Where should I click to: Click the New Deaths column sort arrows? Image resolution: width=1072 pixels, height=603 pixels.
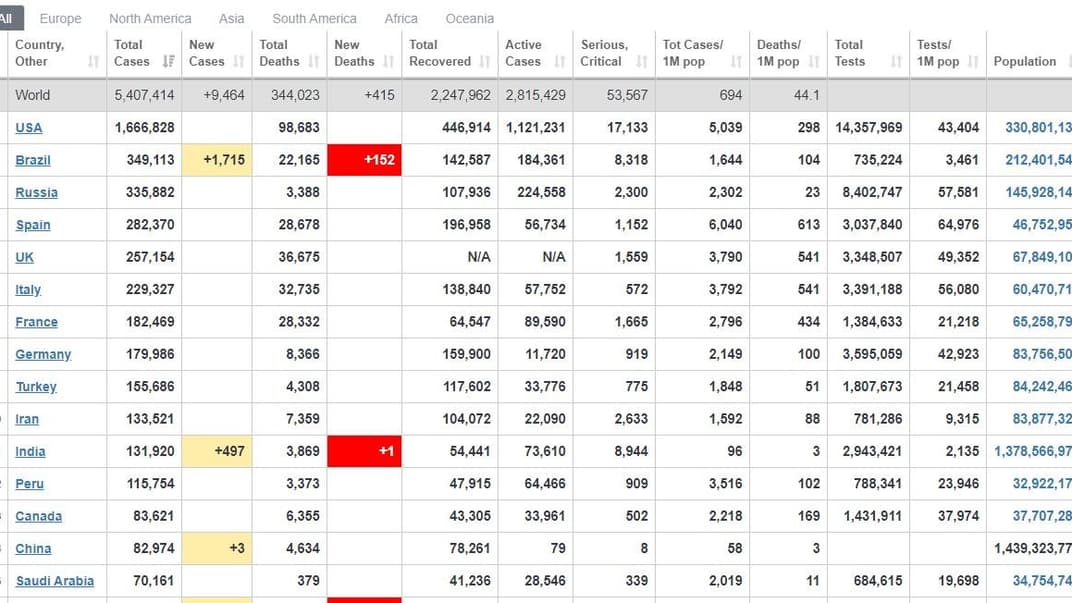tap(389, 62)
